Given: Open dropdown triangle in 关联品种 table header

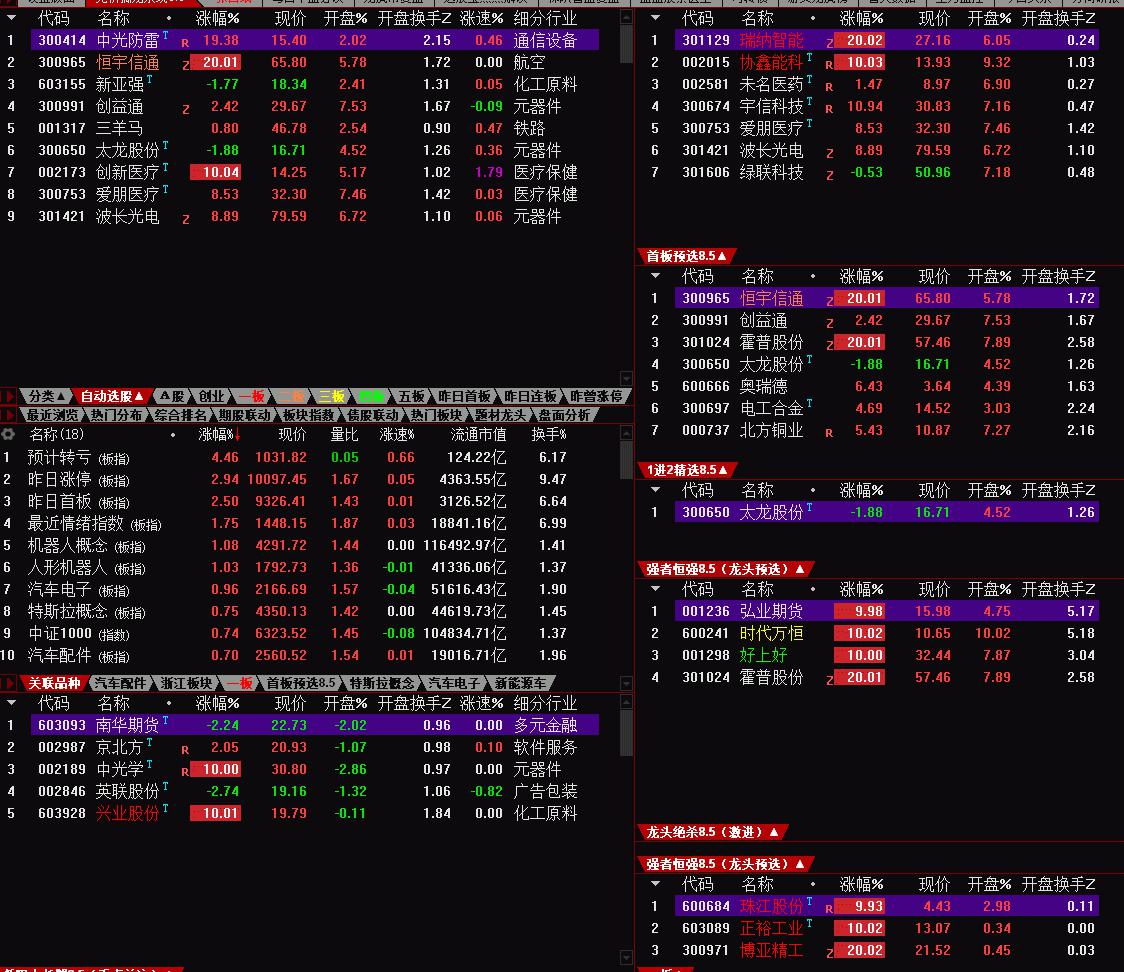Looking at the screenshot, I should (11, 702).
